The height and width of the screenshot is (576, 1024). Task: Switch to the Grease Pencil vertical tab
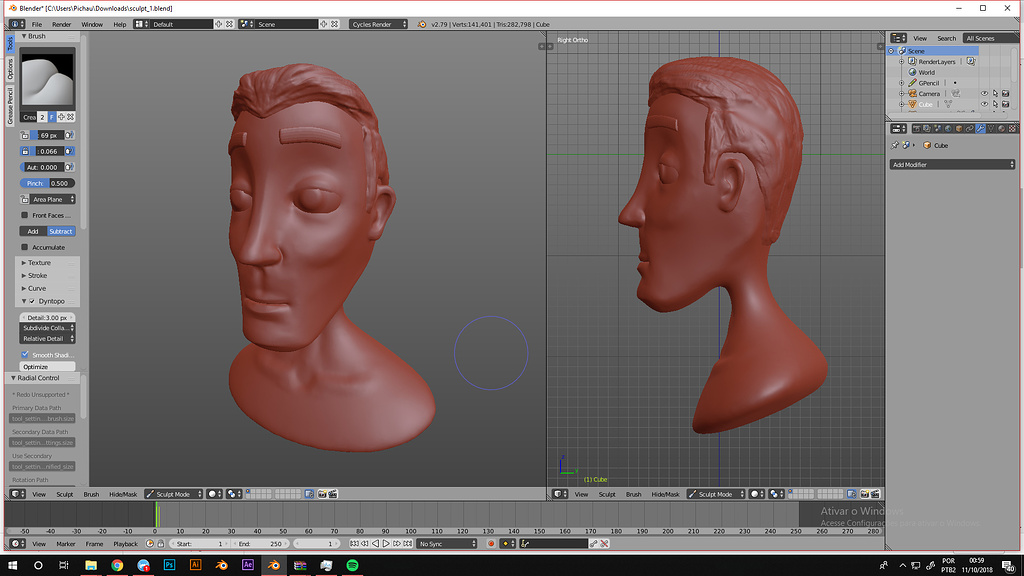[x=10, y=105]
